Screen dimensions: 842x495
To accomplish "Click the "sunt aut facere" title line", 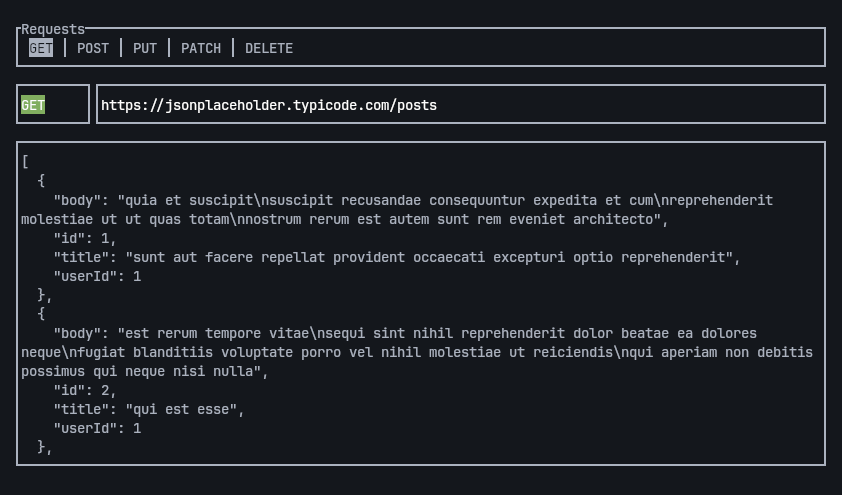I will [395, 257].
